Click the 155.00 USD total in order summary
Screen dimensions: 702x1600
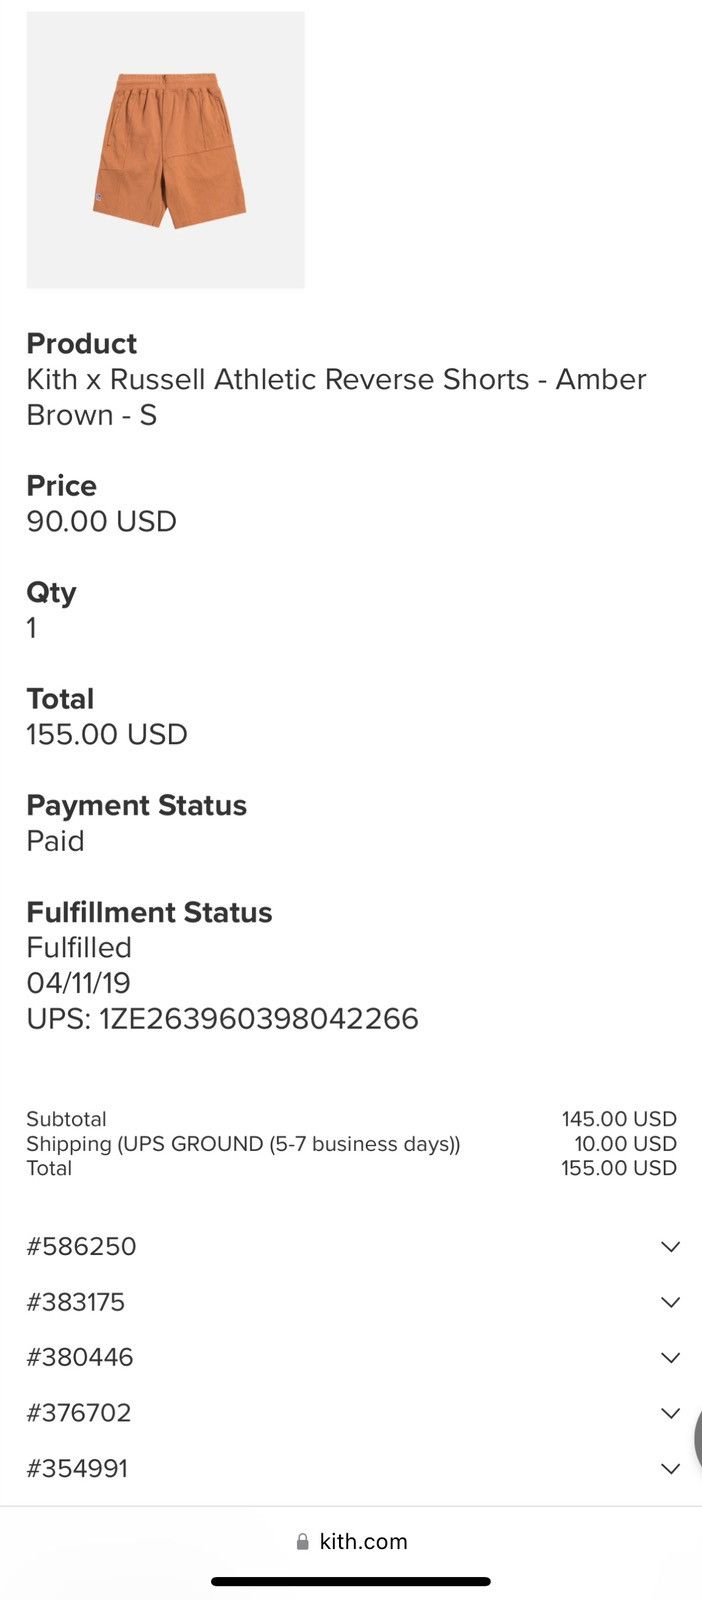click(x=619, y=1168)
